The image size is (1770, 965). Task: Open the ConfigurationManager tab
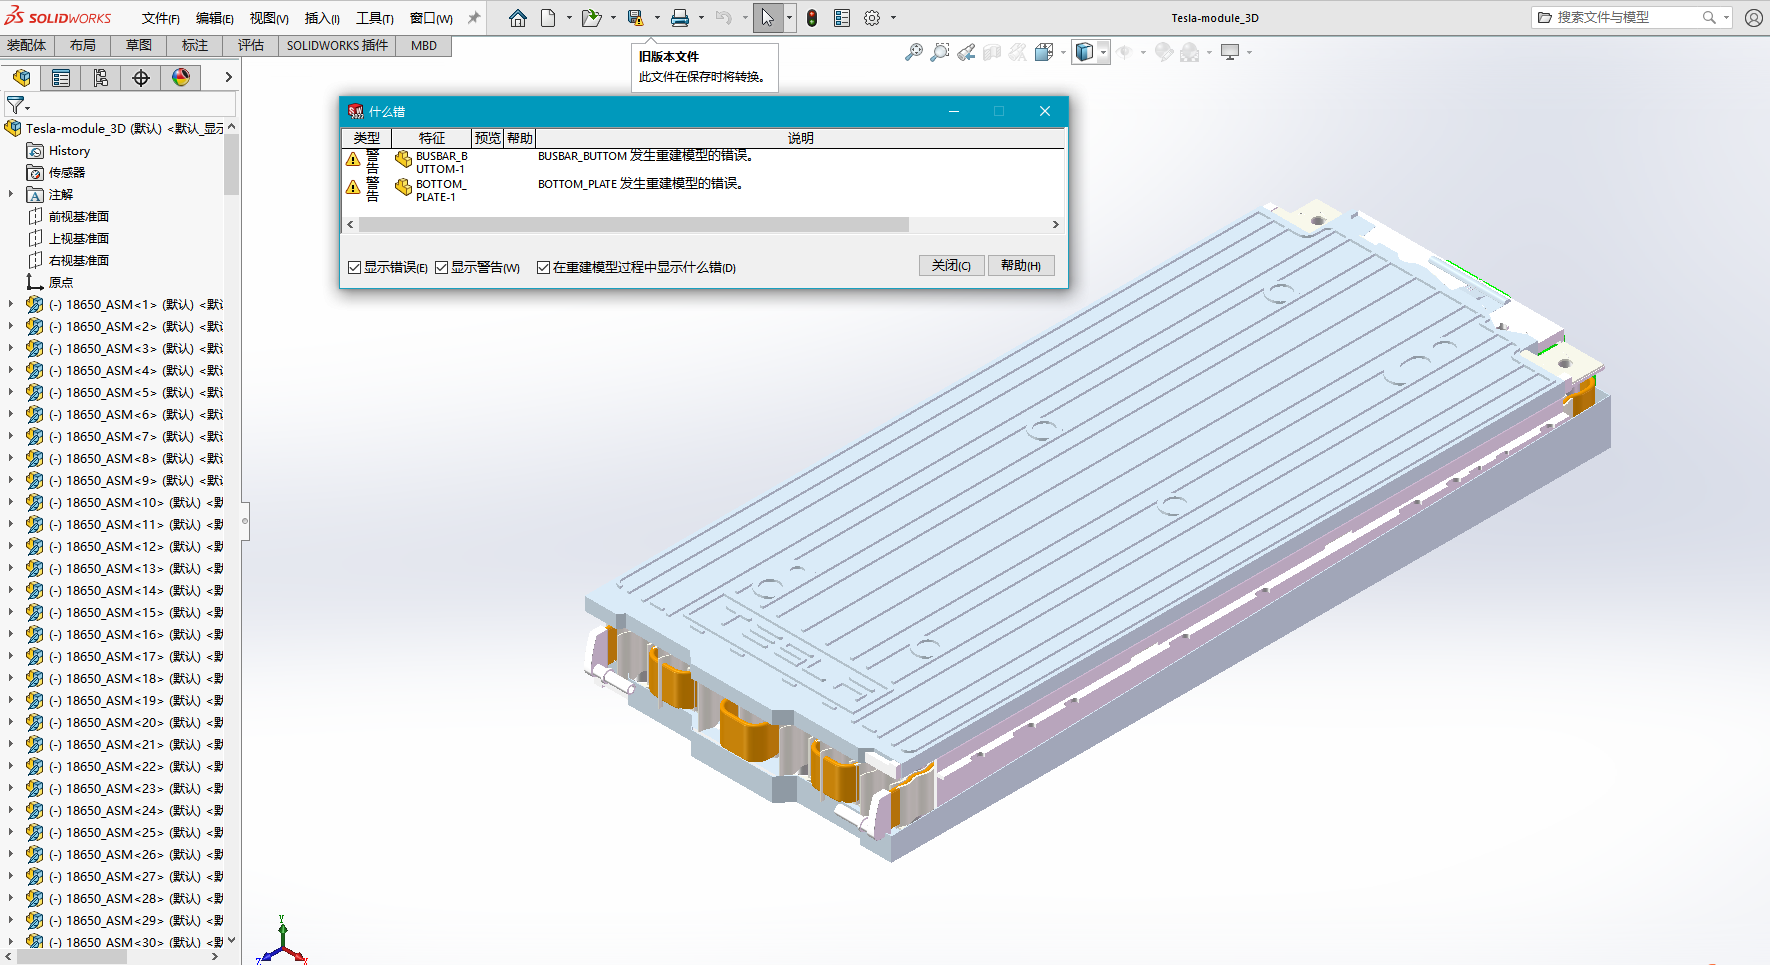pyautogui.click(x=101, y=78)
